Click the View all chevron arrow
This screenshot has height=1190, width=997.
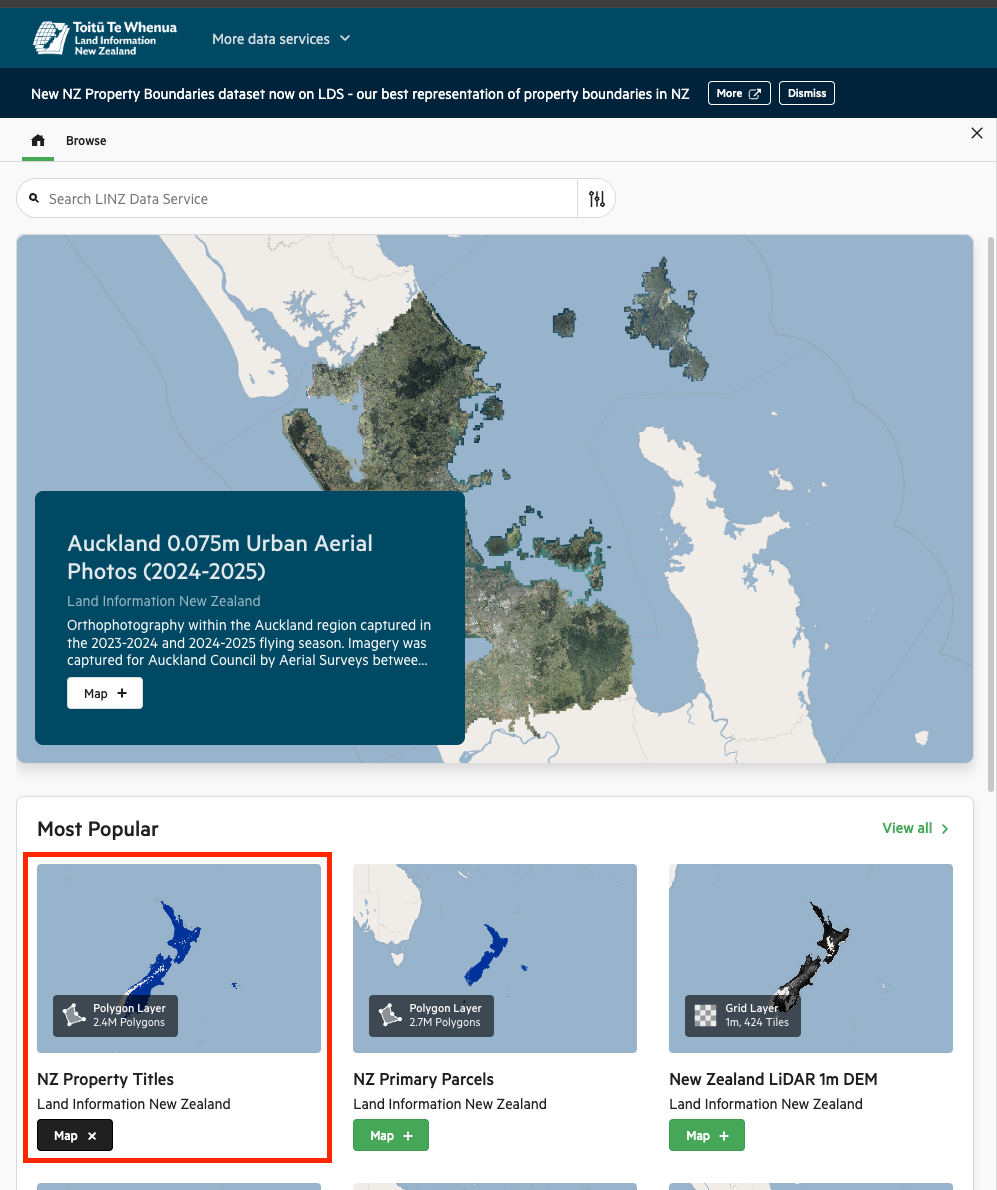click(945, 829)
